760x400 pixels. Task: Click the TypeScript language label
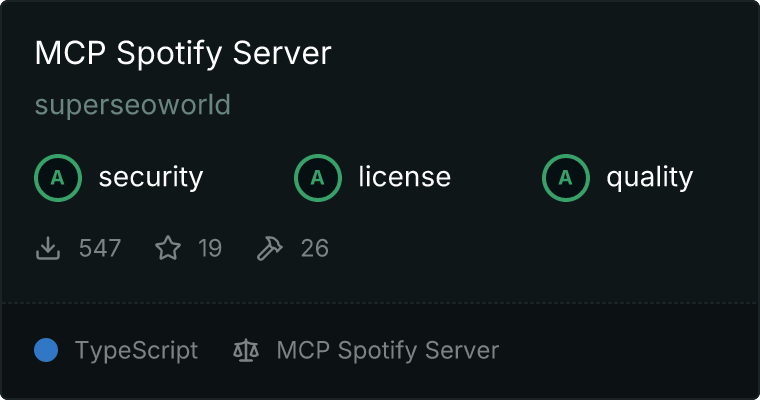coord(136,350)
